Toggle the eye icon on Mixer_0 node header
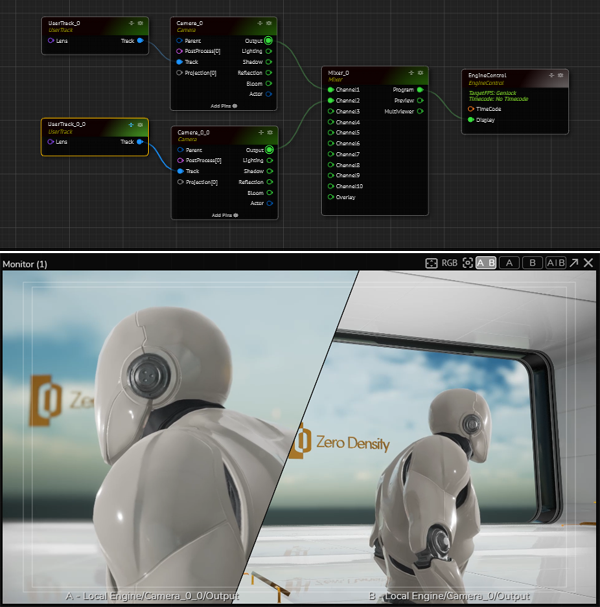Viewport: 600px width, 607px height. (x=421, y=72)
